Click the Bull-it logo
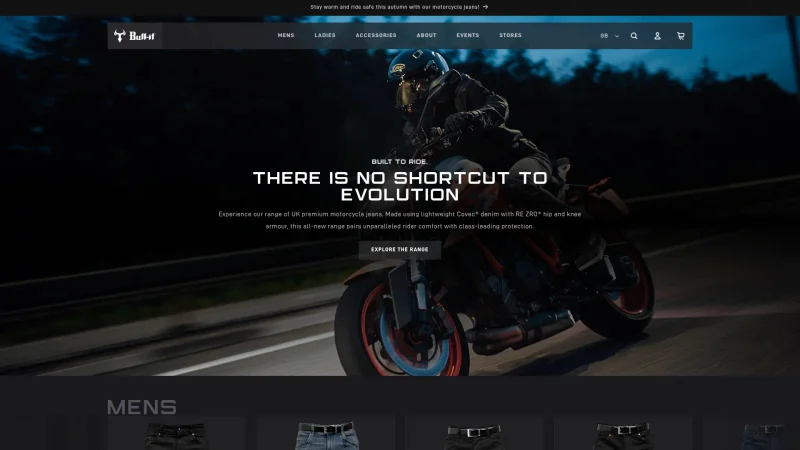This screenshot has width=800, height=450. (x=134, y=36)
